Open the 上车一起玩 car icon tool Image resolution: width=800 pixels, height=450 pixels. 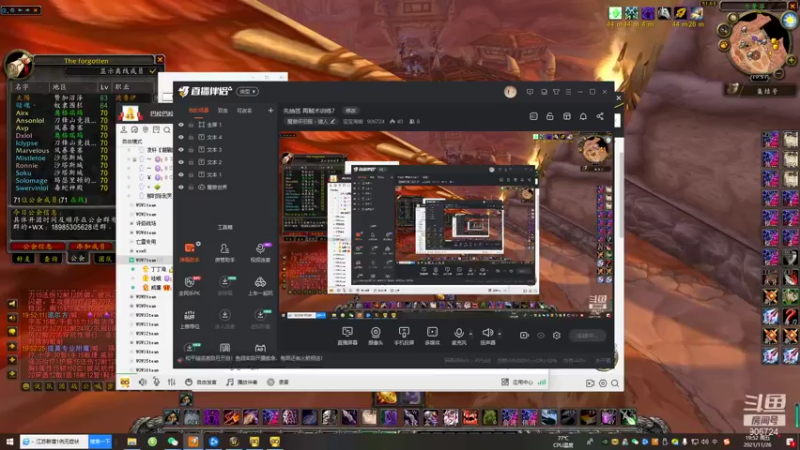click(260, 286)
